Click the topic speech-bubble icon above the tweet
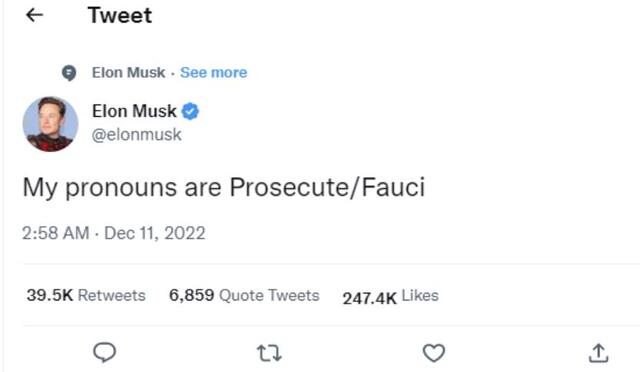The image size is (640, 372). tap(69, 73)
